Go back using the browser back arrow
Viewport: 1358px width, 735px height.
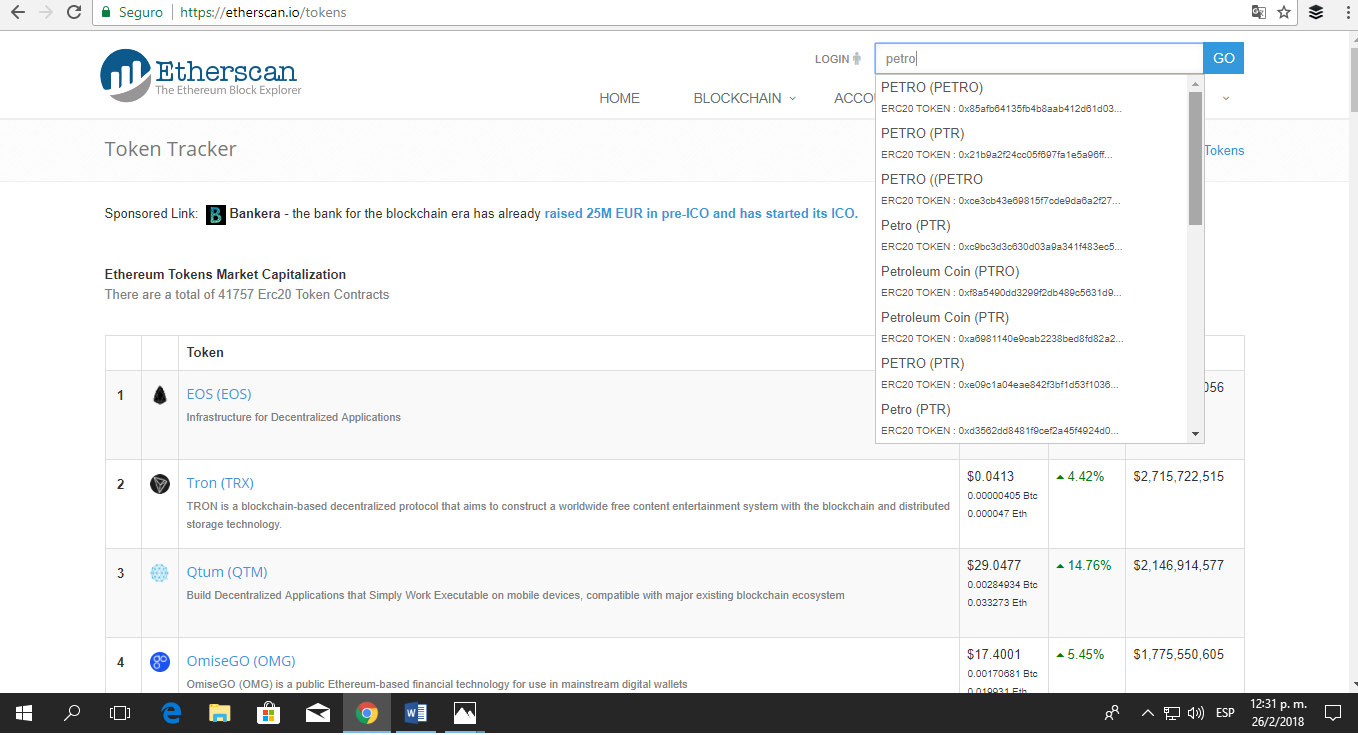point(17,13)
